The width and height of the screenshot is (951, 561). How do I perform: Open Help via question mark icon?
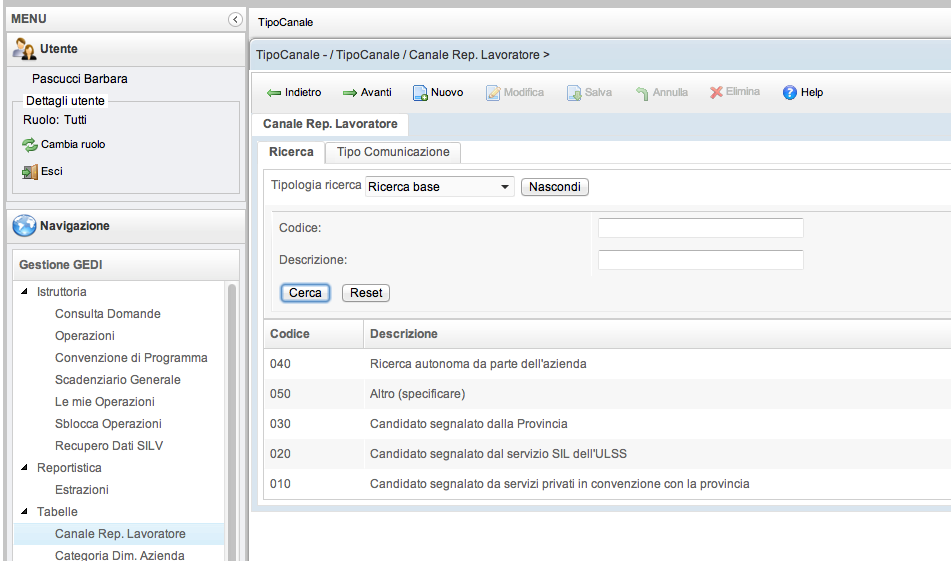789,93
